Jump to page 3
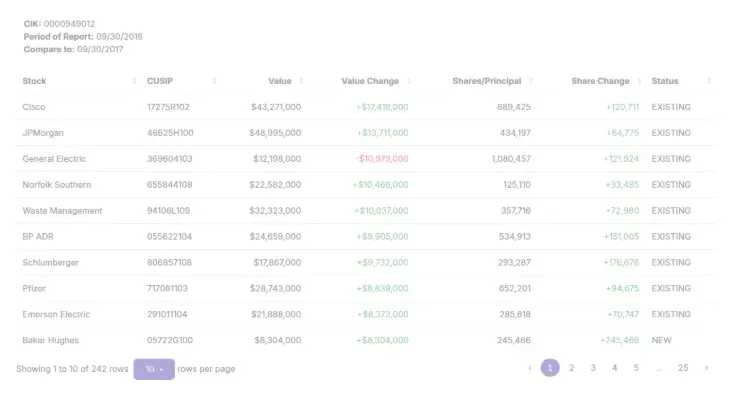This screenshot has height=394, width=733. (x=593, y=368)
